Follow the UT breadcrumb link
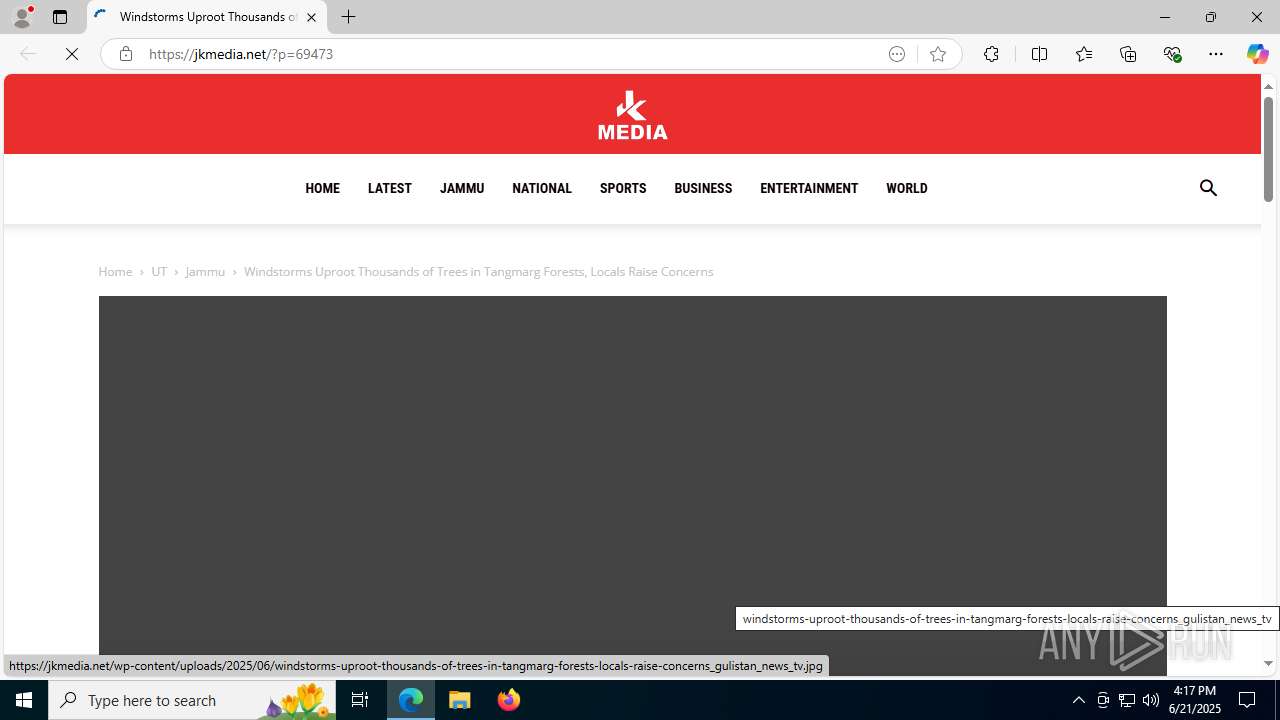1280x720 pixels. 159,271
